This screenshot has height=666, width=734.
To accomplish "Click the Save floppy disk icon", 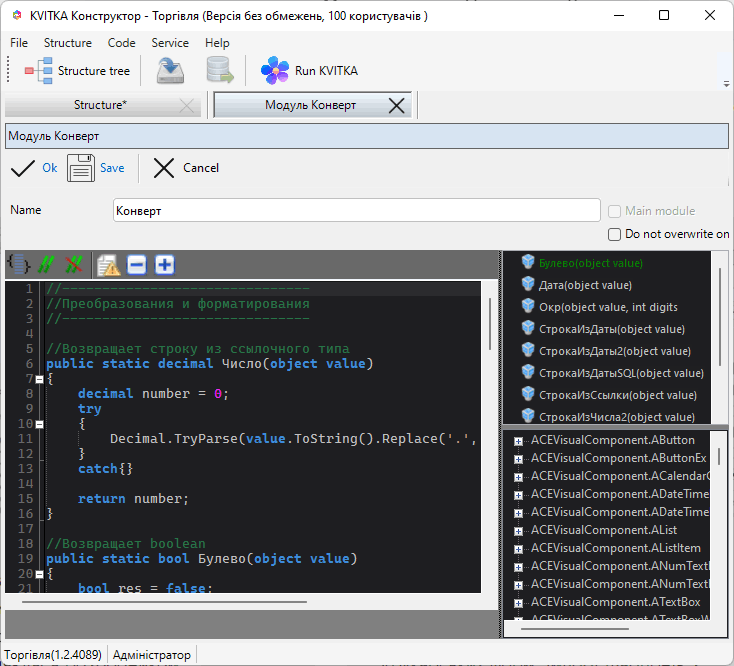I will 81,168.
